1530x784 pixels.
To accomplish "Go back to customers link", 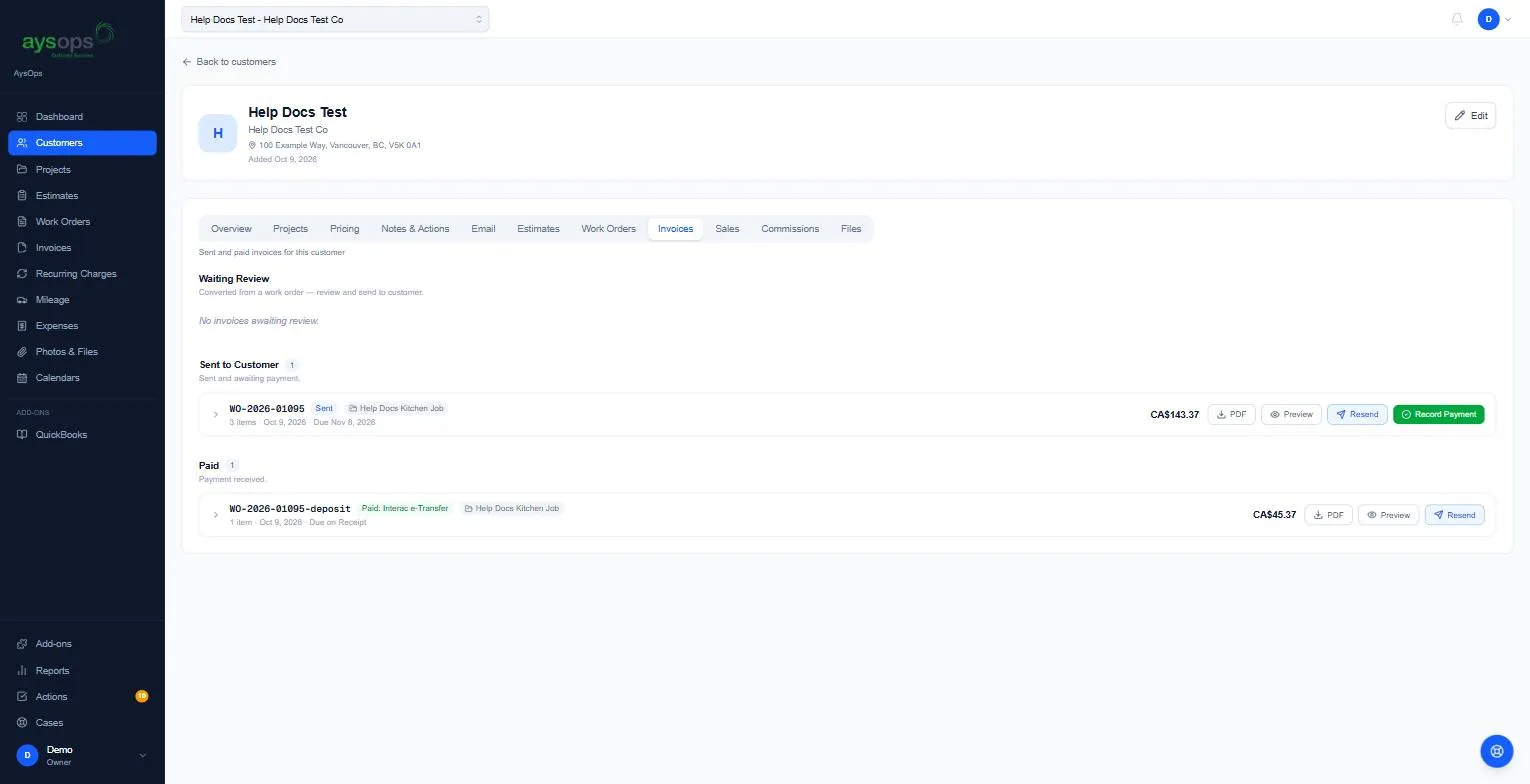I will pos(229,62).
